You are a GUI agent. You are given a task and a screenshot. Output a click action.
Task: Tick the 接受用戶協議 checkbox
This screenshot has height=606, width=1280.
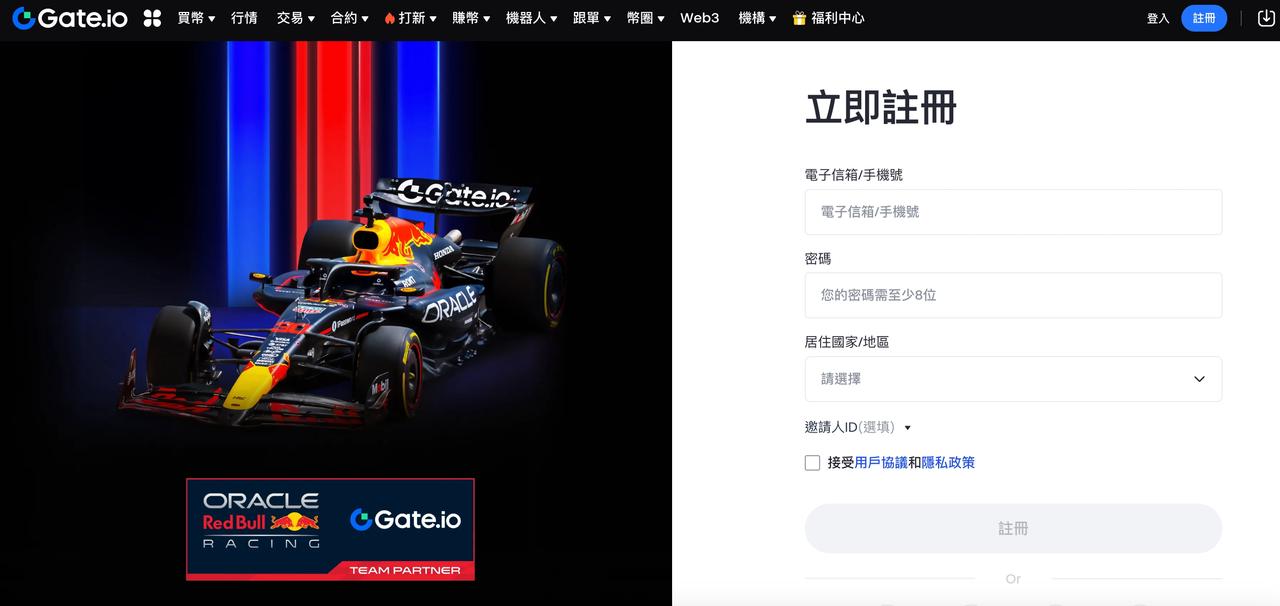click(812, 463)
